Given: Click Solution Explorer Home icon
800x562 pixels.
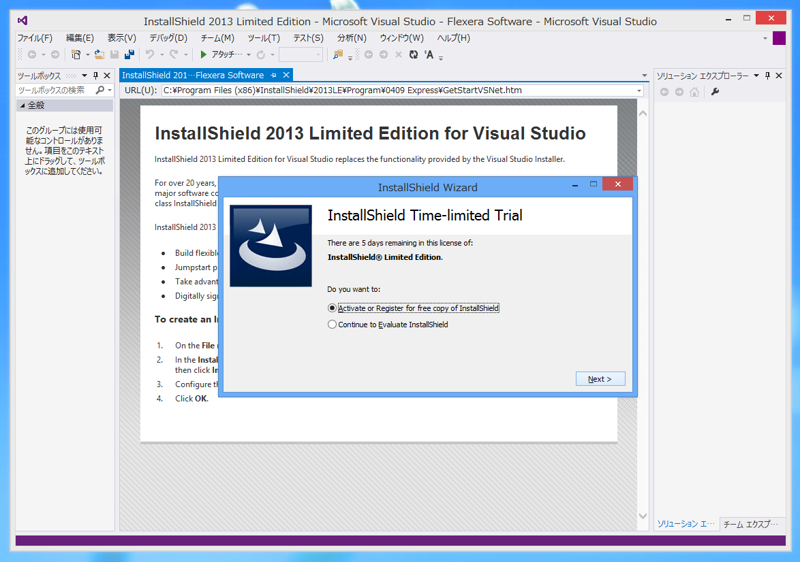Looking at the screenshot, I should (x=694, y=92).
